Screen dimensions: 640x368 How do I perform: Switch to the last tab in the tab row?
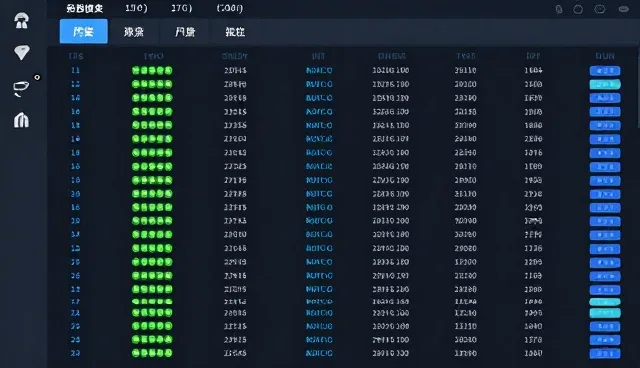click(235, 31)
